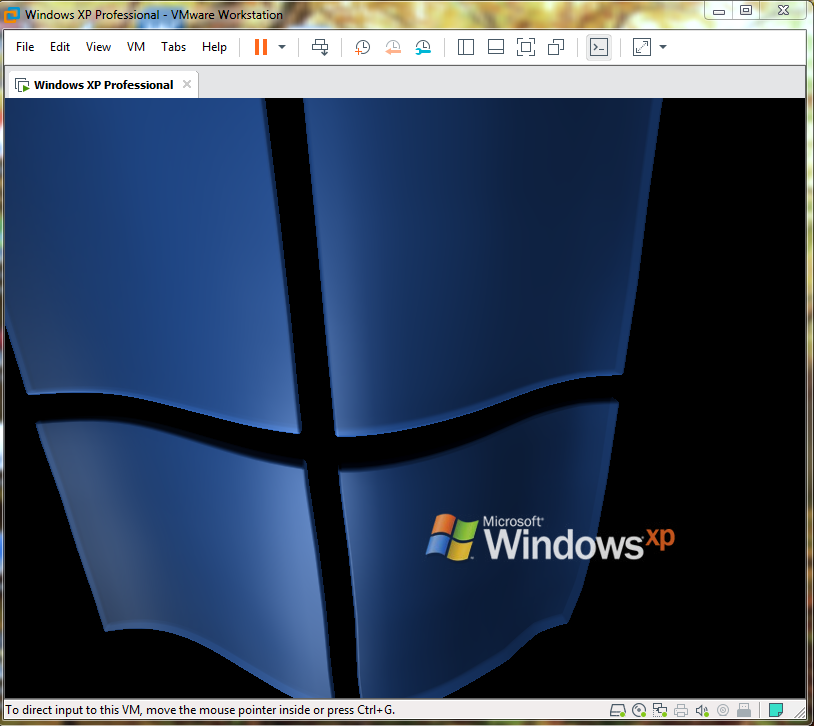Click the VMware Workstation title bar icon
The height and width of the screenshot is (726, 814).
pyautogui.click(x=11, y=15)
